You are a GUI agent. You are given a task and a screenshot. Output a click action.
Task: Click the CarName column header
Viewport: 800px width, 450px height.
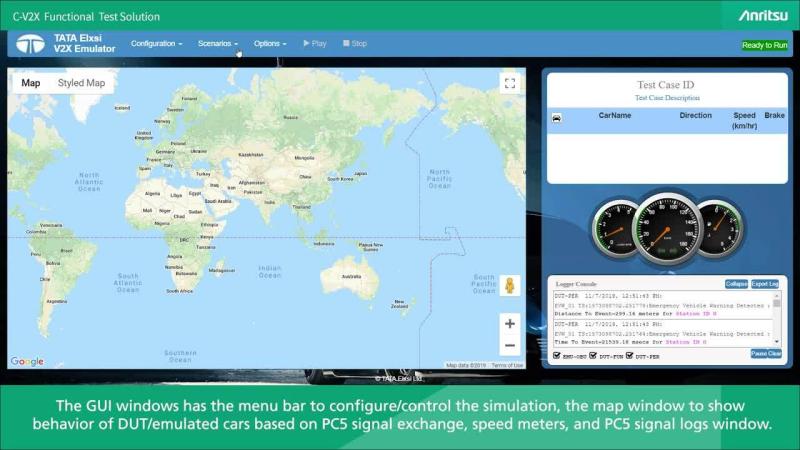point(615,116)
